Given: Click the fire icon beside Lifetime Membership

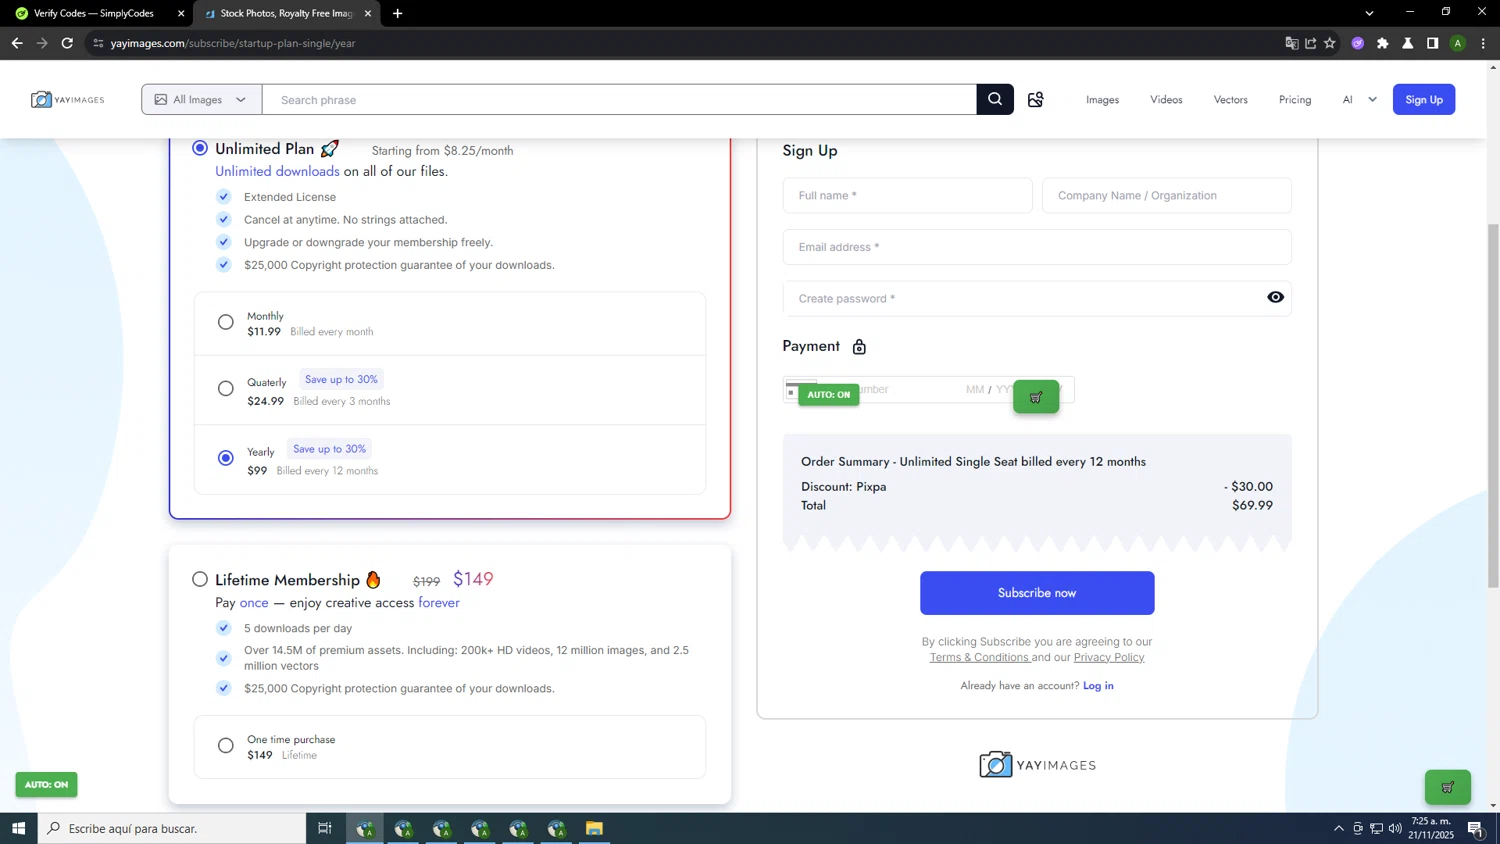Looking at the screenshot, I should click(373, 579).
